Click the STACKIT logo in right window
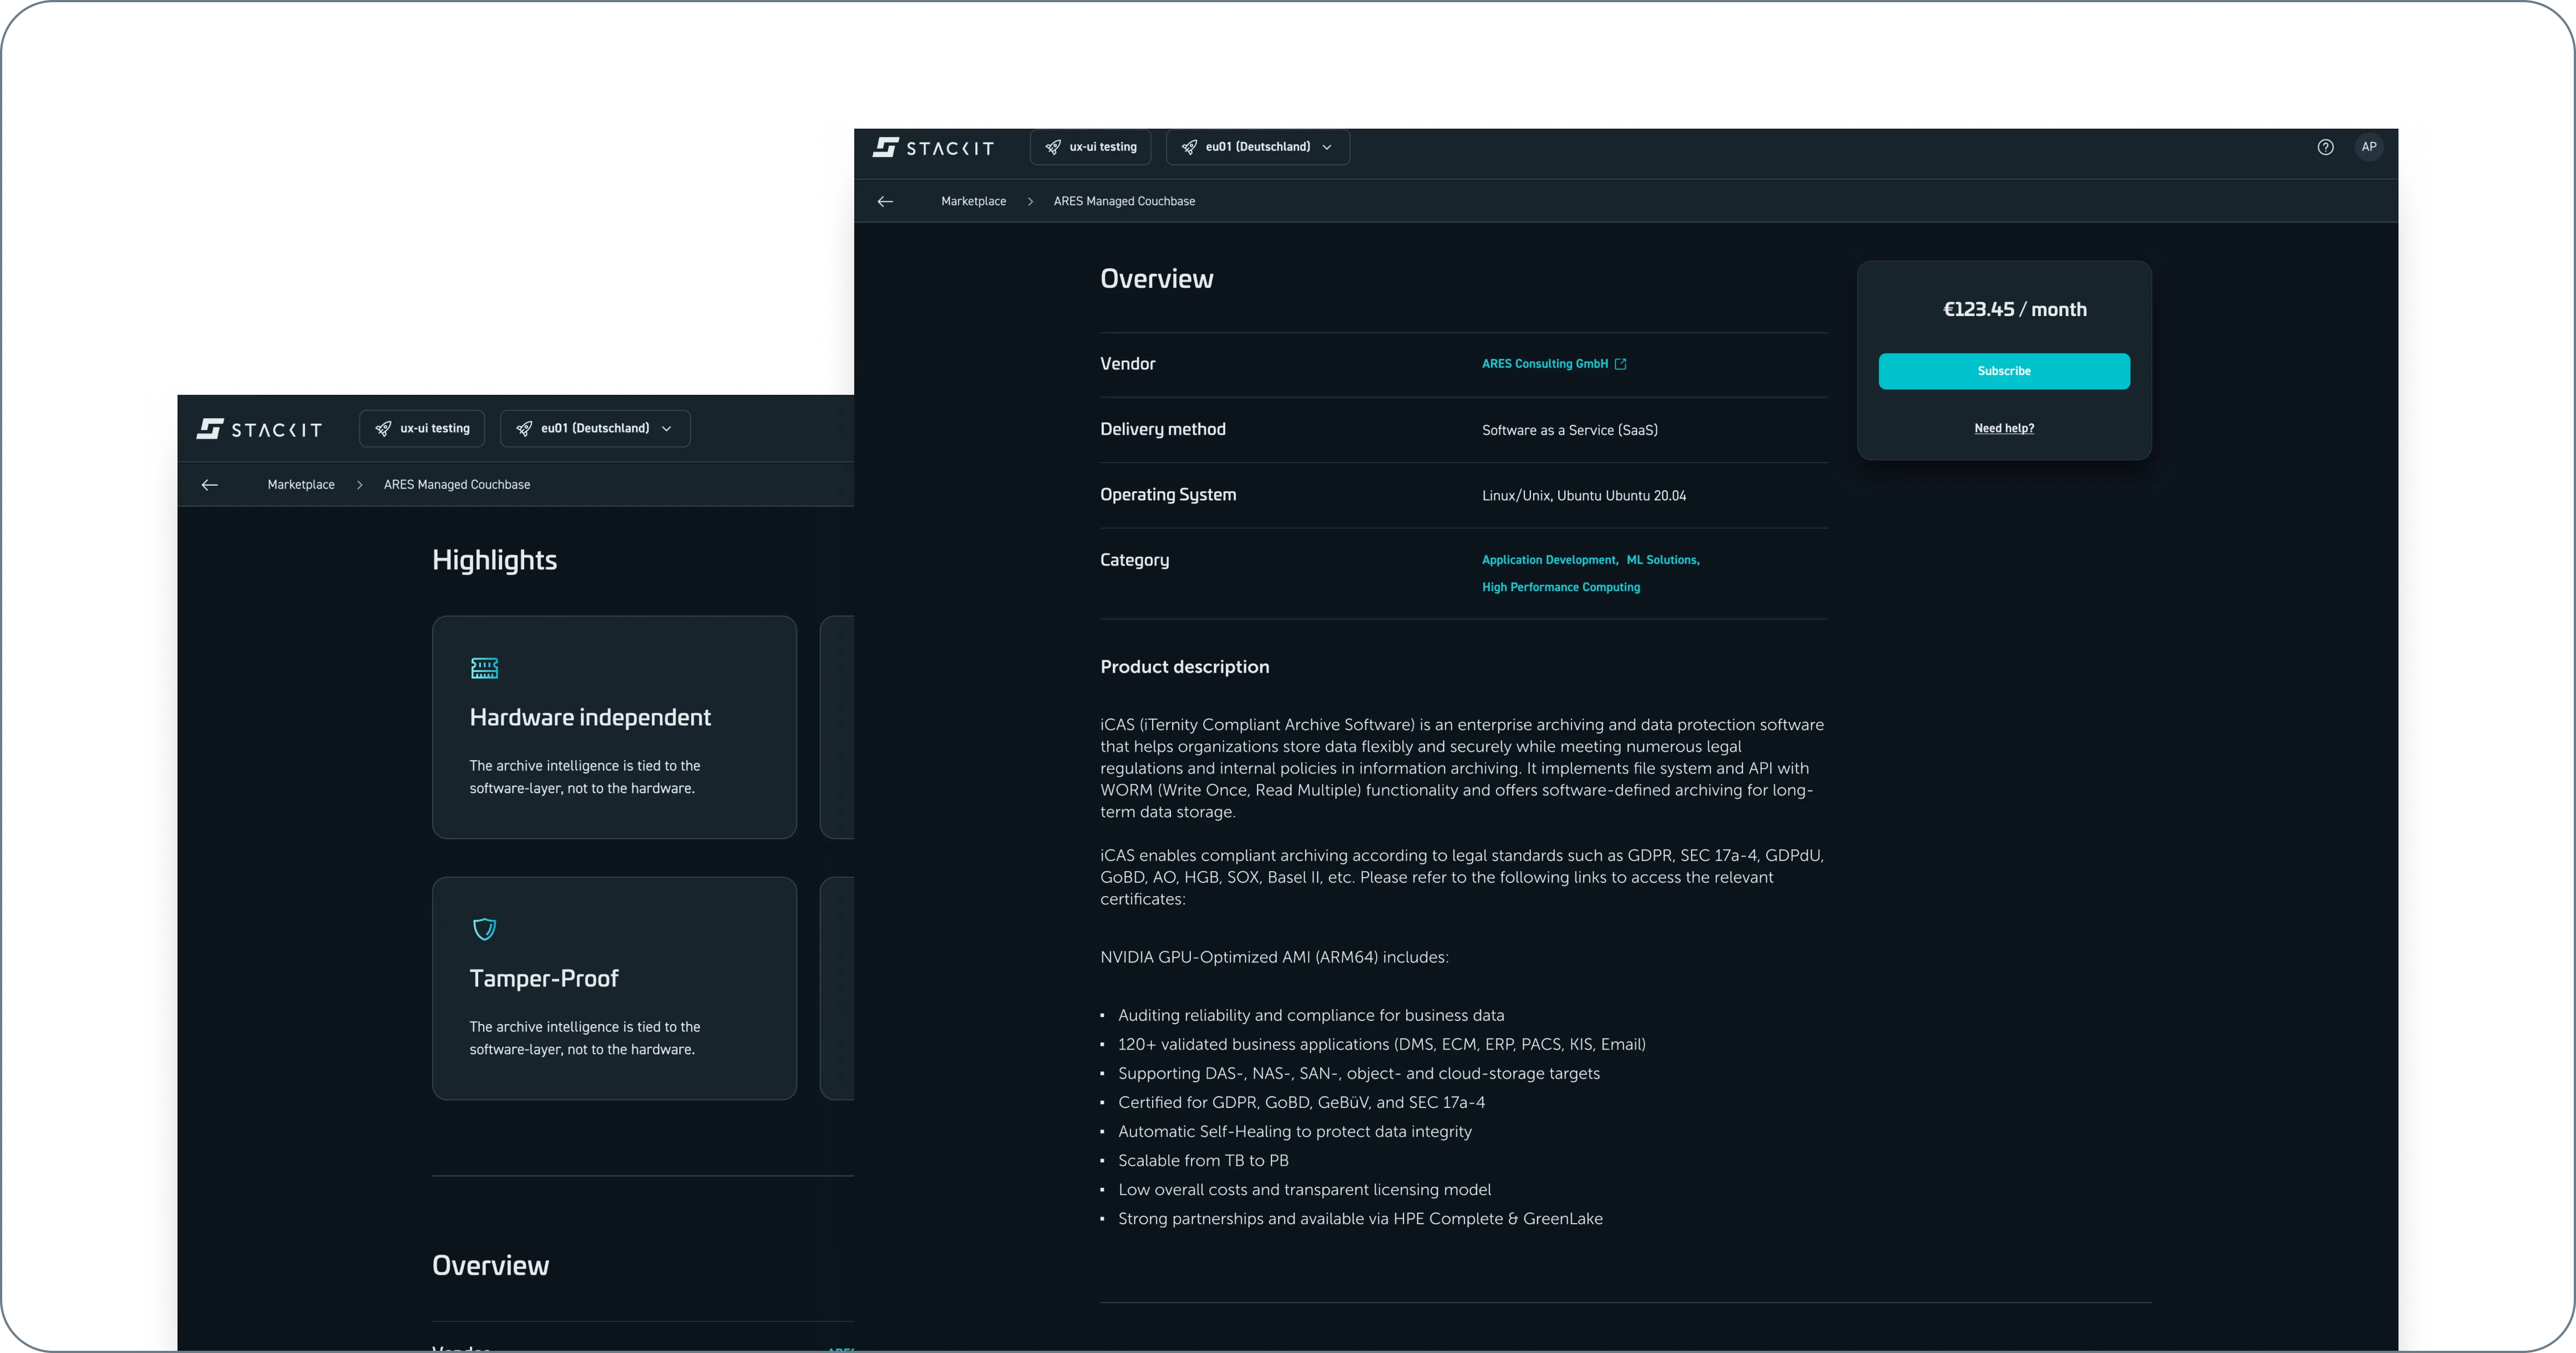Screen dimensions: 2576x1353 [x=933, y=148]
